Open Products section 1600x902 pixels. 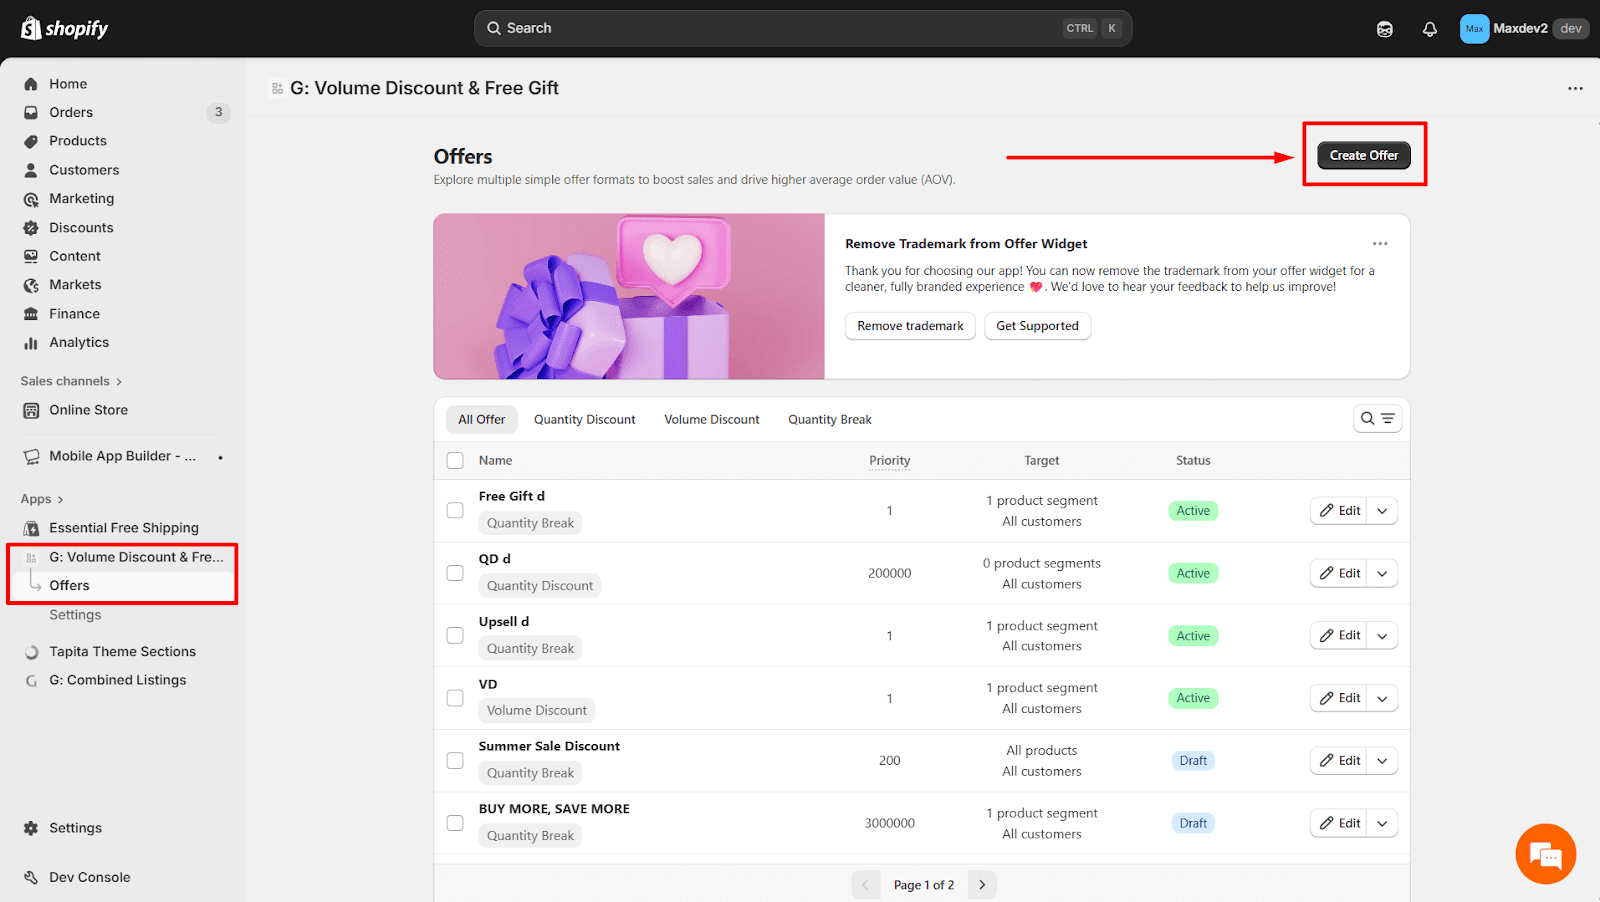tap(78, 141)
